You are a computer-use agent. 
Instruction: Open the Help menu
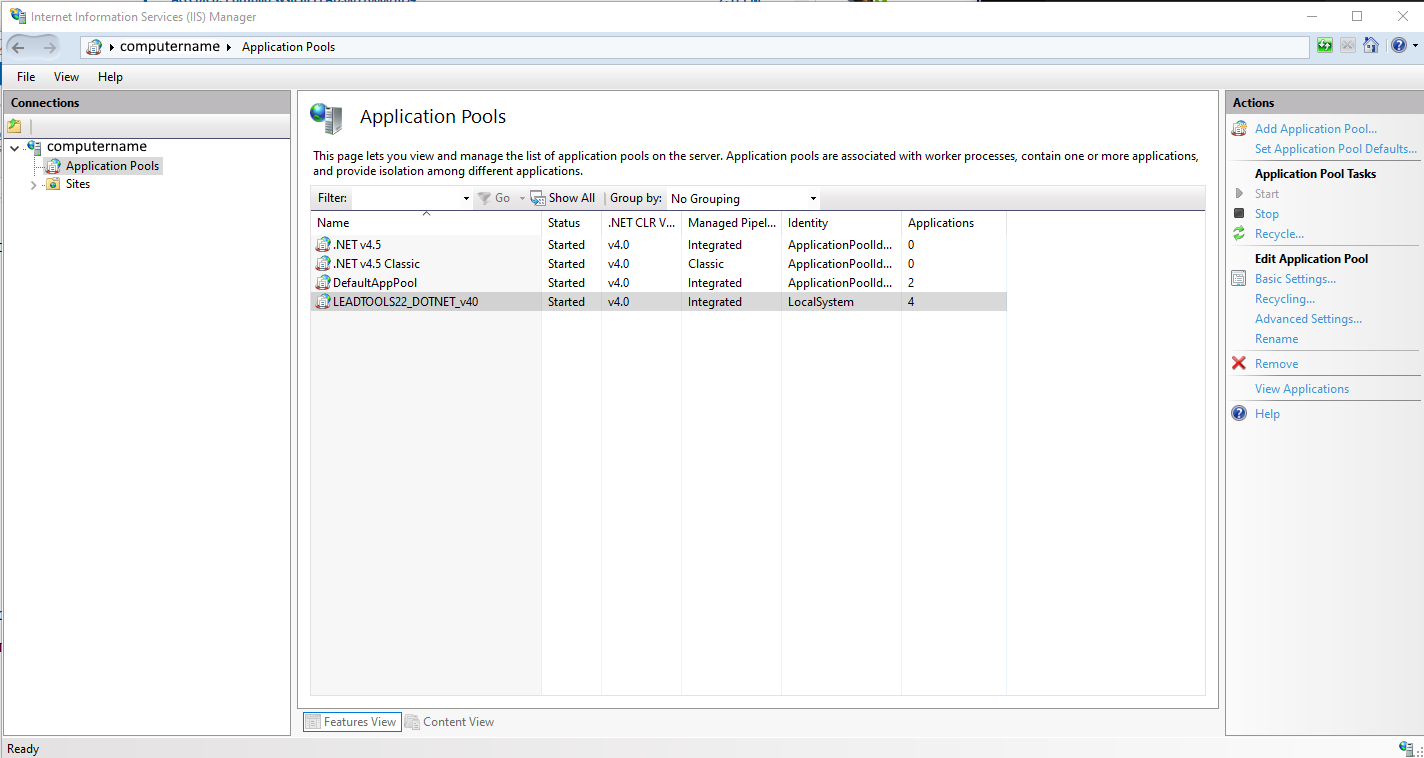click(110, 77)
